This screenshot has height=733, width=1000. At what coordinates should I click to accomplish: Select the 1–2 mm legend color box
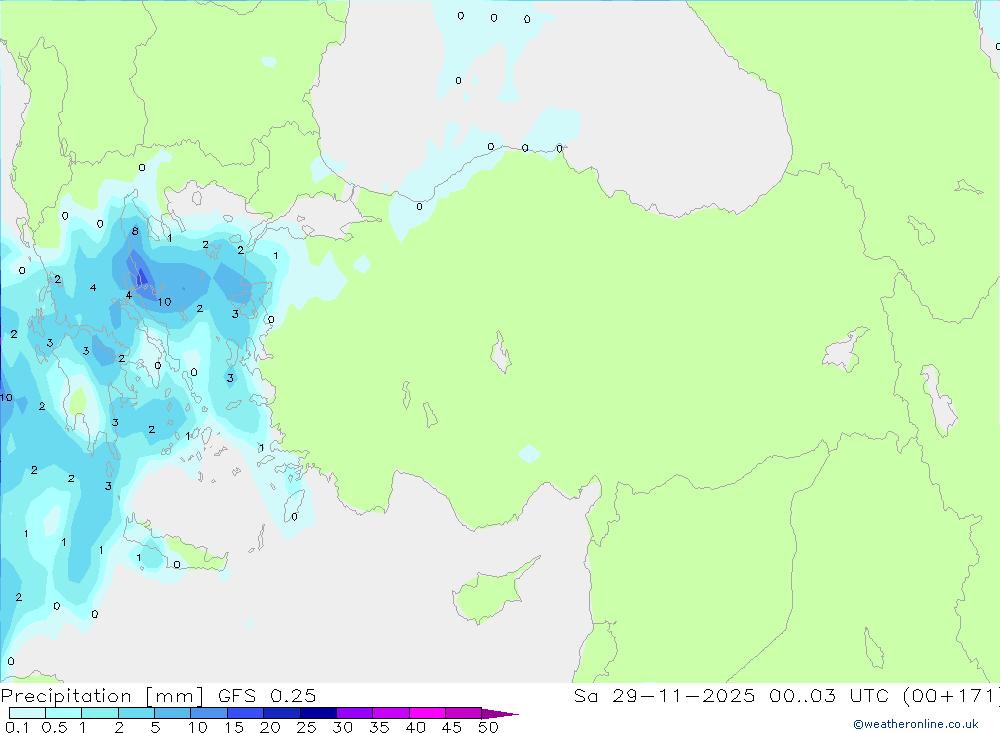(x=100, y=713)
